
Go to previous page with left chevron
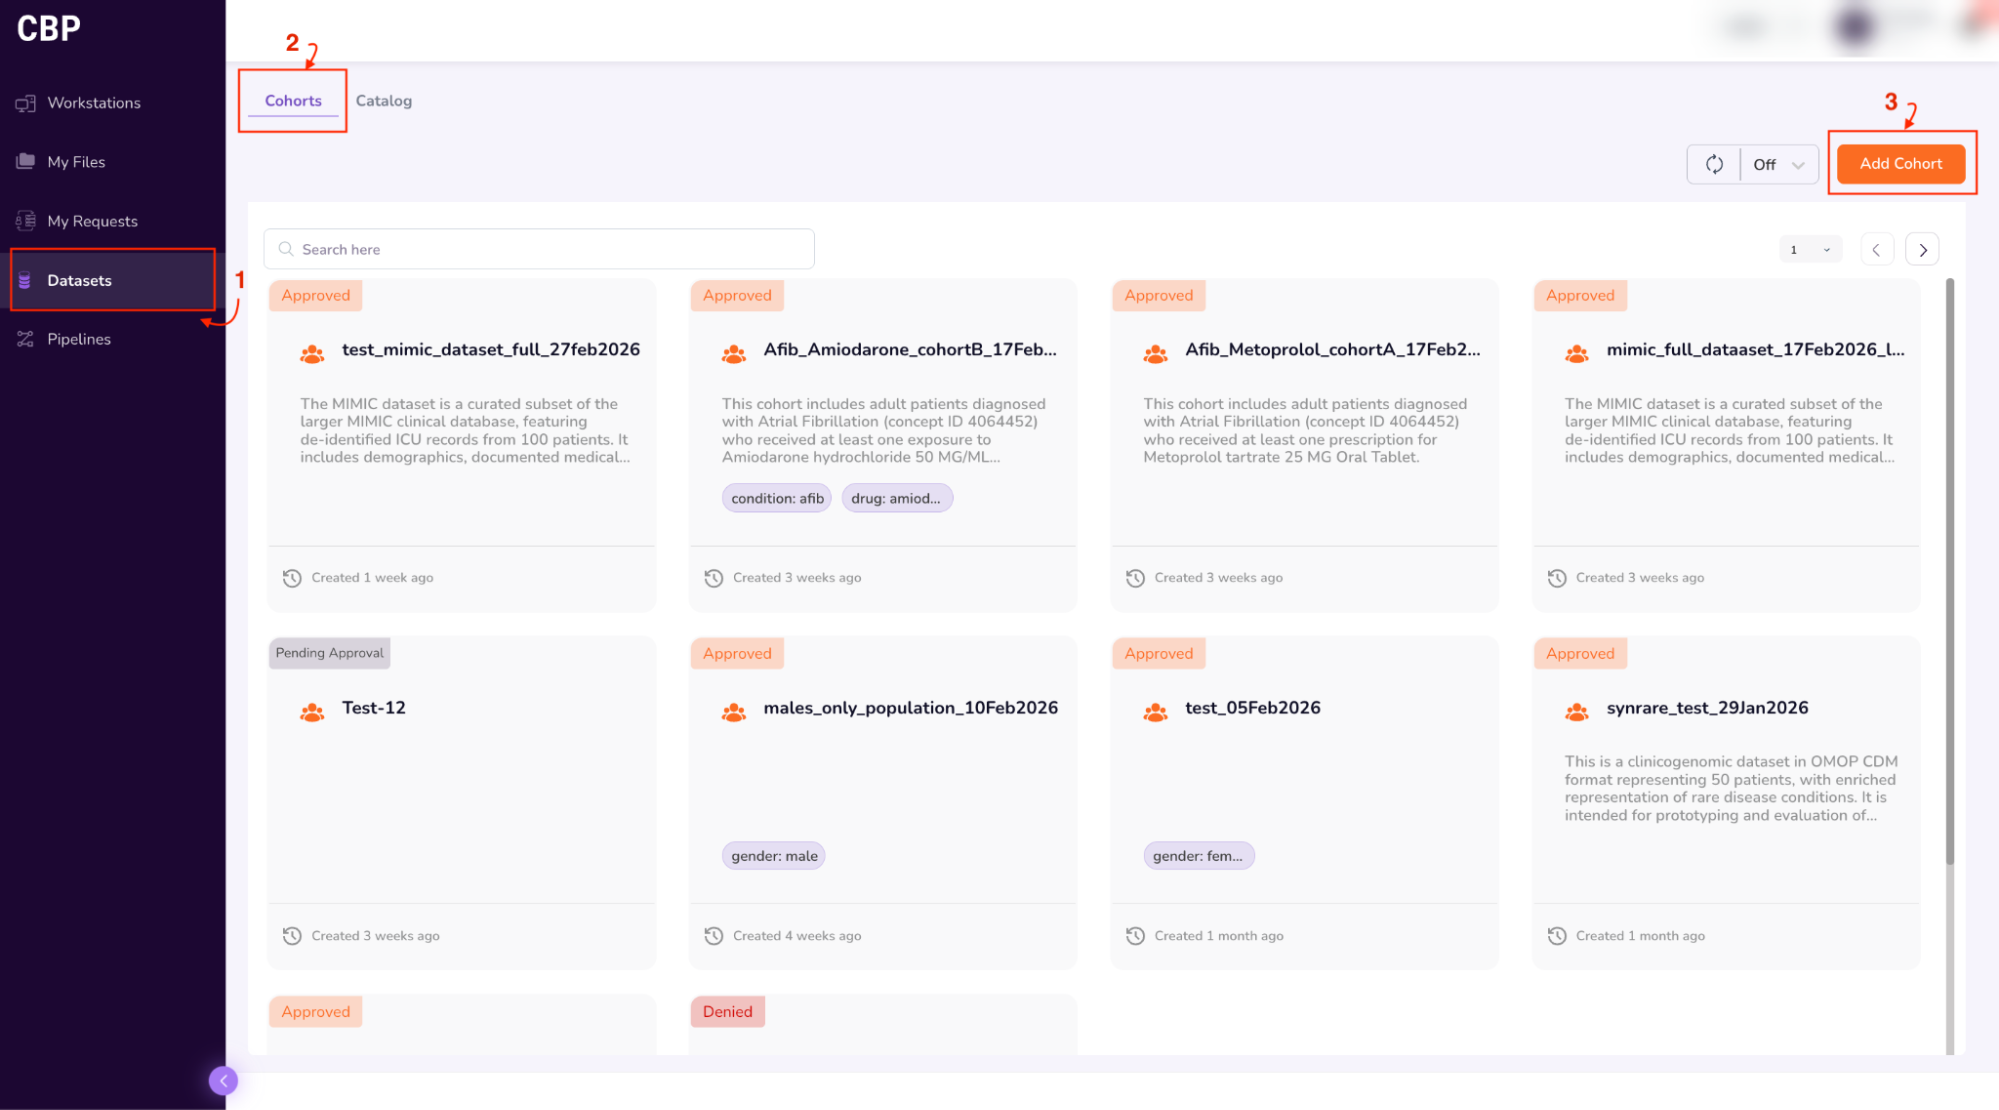pyautogui.click(x=1876, y=250)
